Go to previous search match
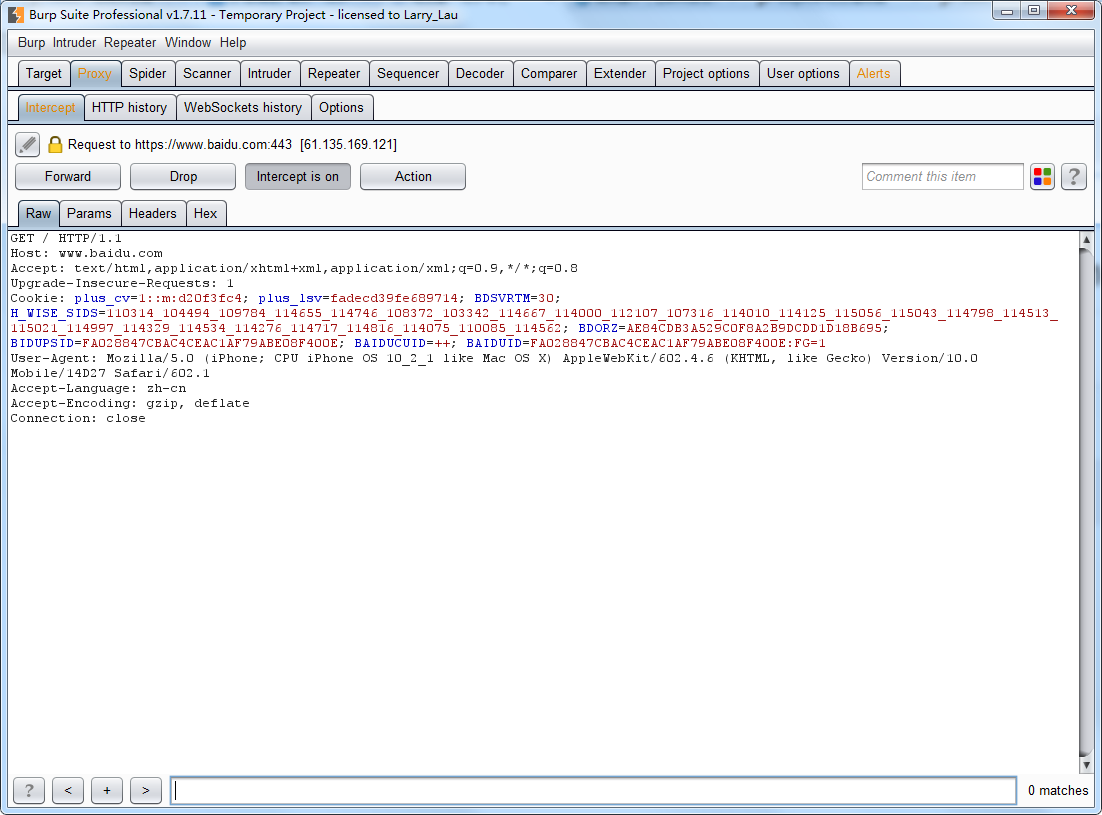The width and height of the screenshot is (1102, 815). tap(68, 790)
